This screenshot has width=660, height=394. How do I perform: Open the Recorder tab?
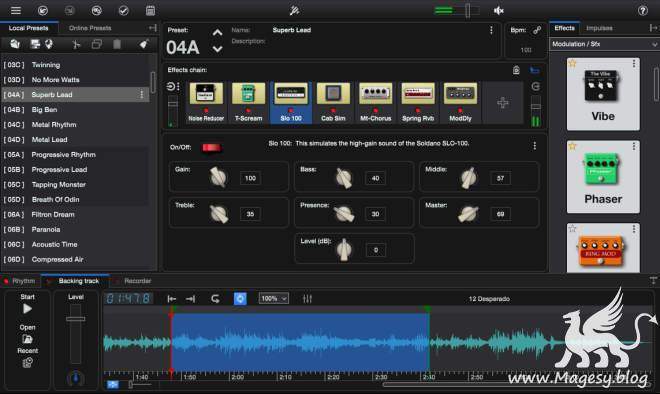(138, 281)
